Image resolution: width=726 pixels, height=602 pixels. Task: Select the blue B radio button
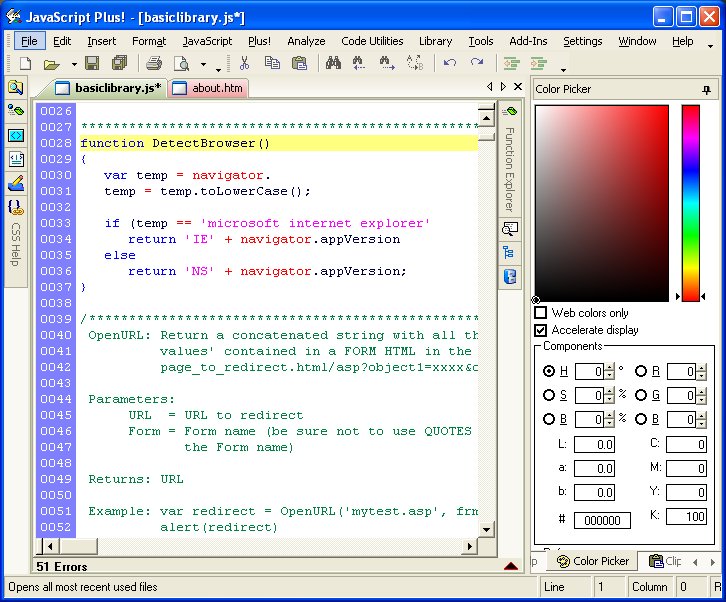(641, 419)
